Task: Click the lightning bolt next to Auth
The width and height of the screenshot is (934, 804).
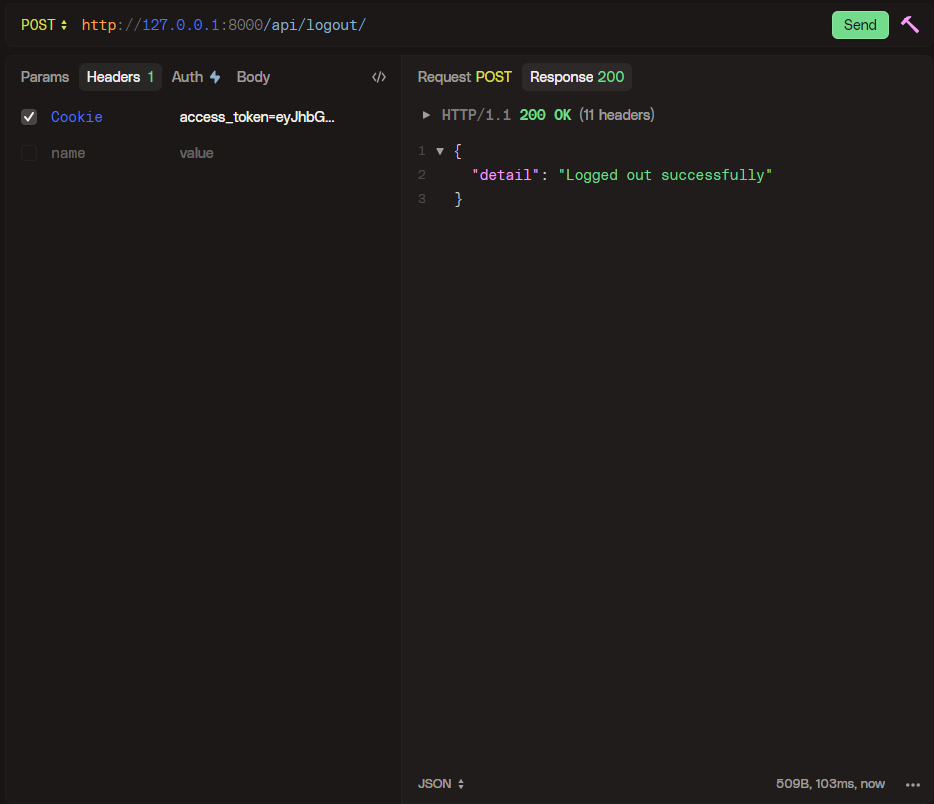Action: click(215, 77)
